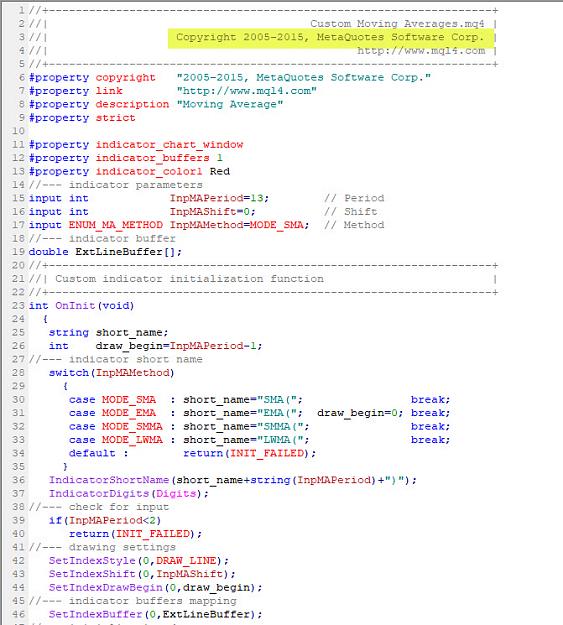The image size is (563, 625).
Task: Click '//--- indicator buffer' comment on line 18
Action: click(x=102, y=239)
